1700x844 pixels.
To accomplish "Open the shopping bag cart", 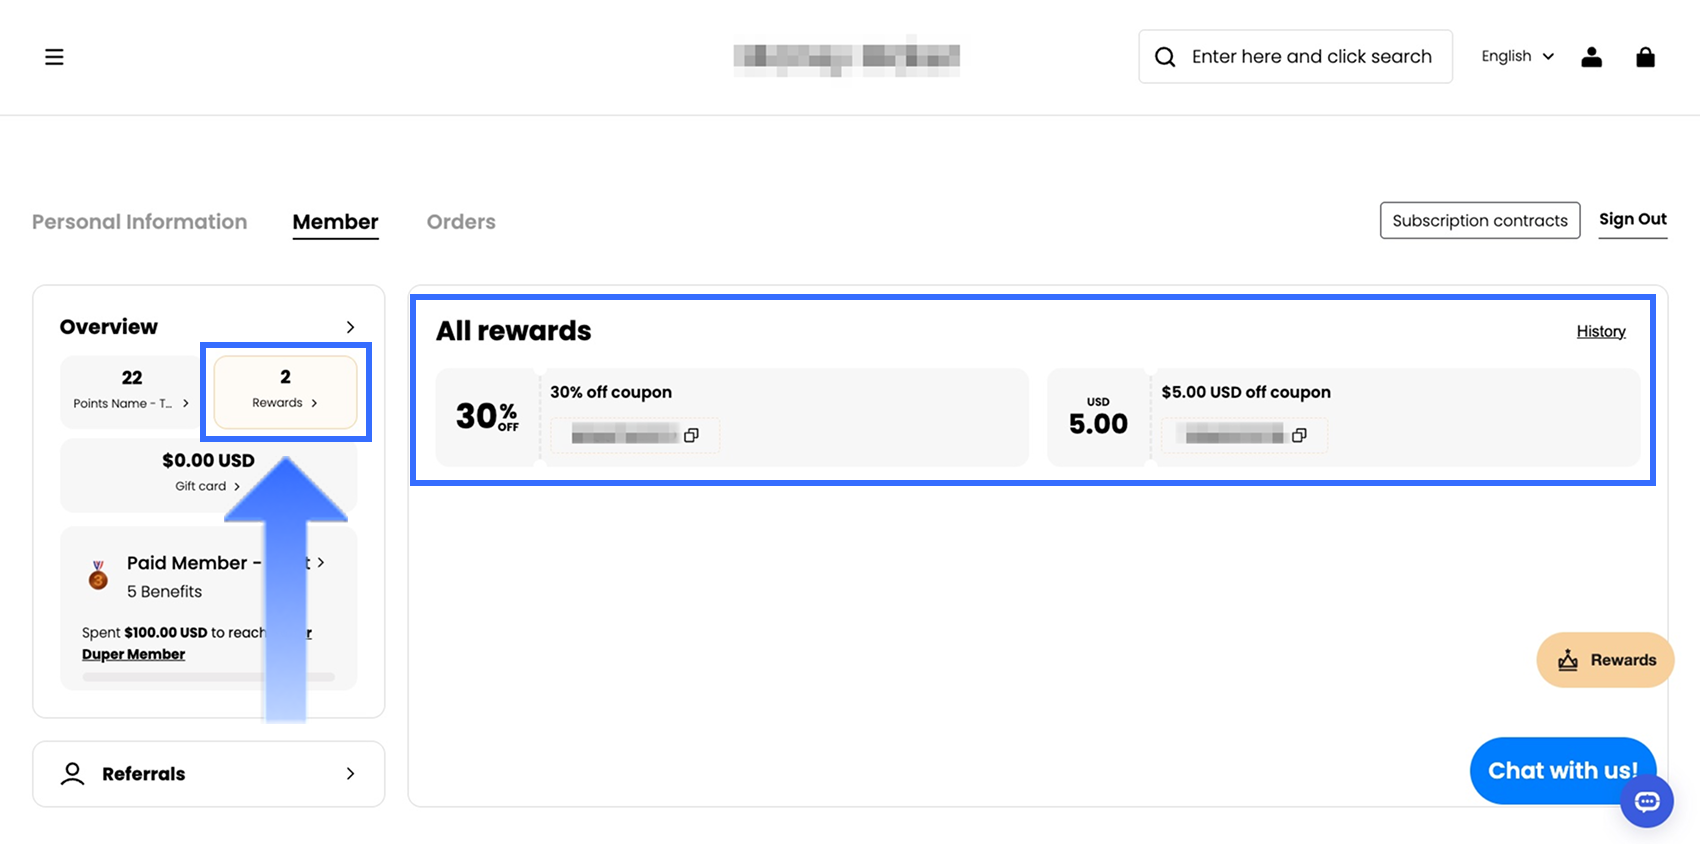I will [1645, 57].
